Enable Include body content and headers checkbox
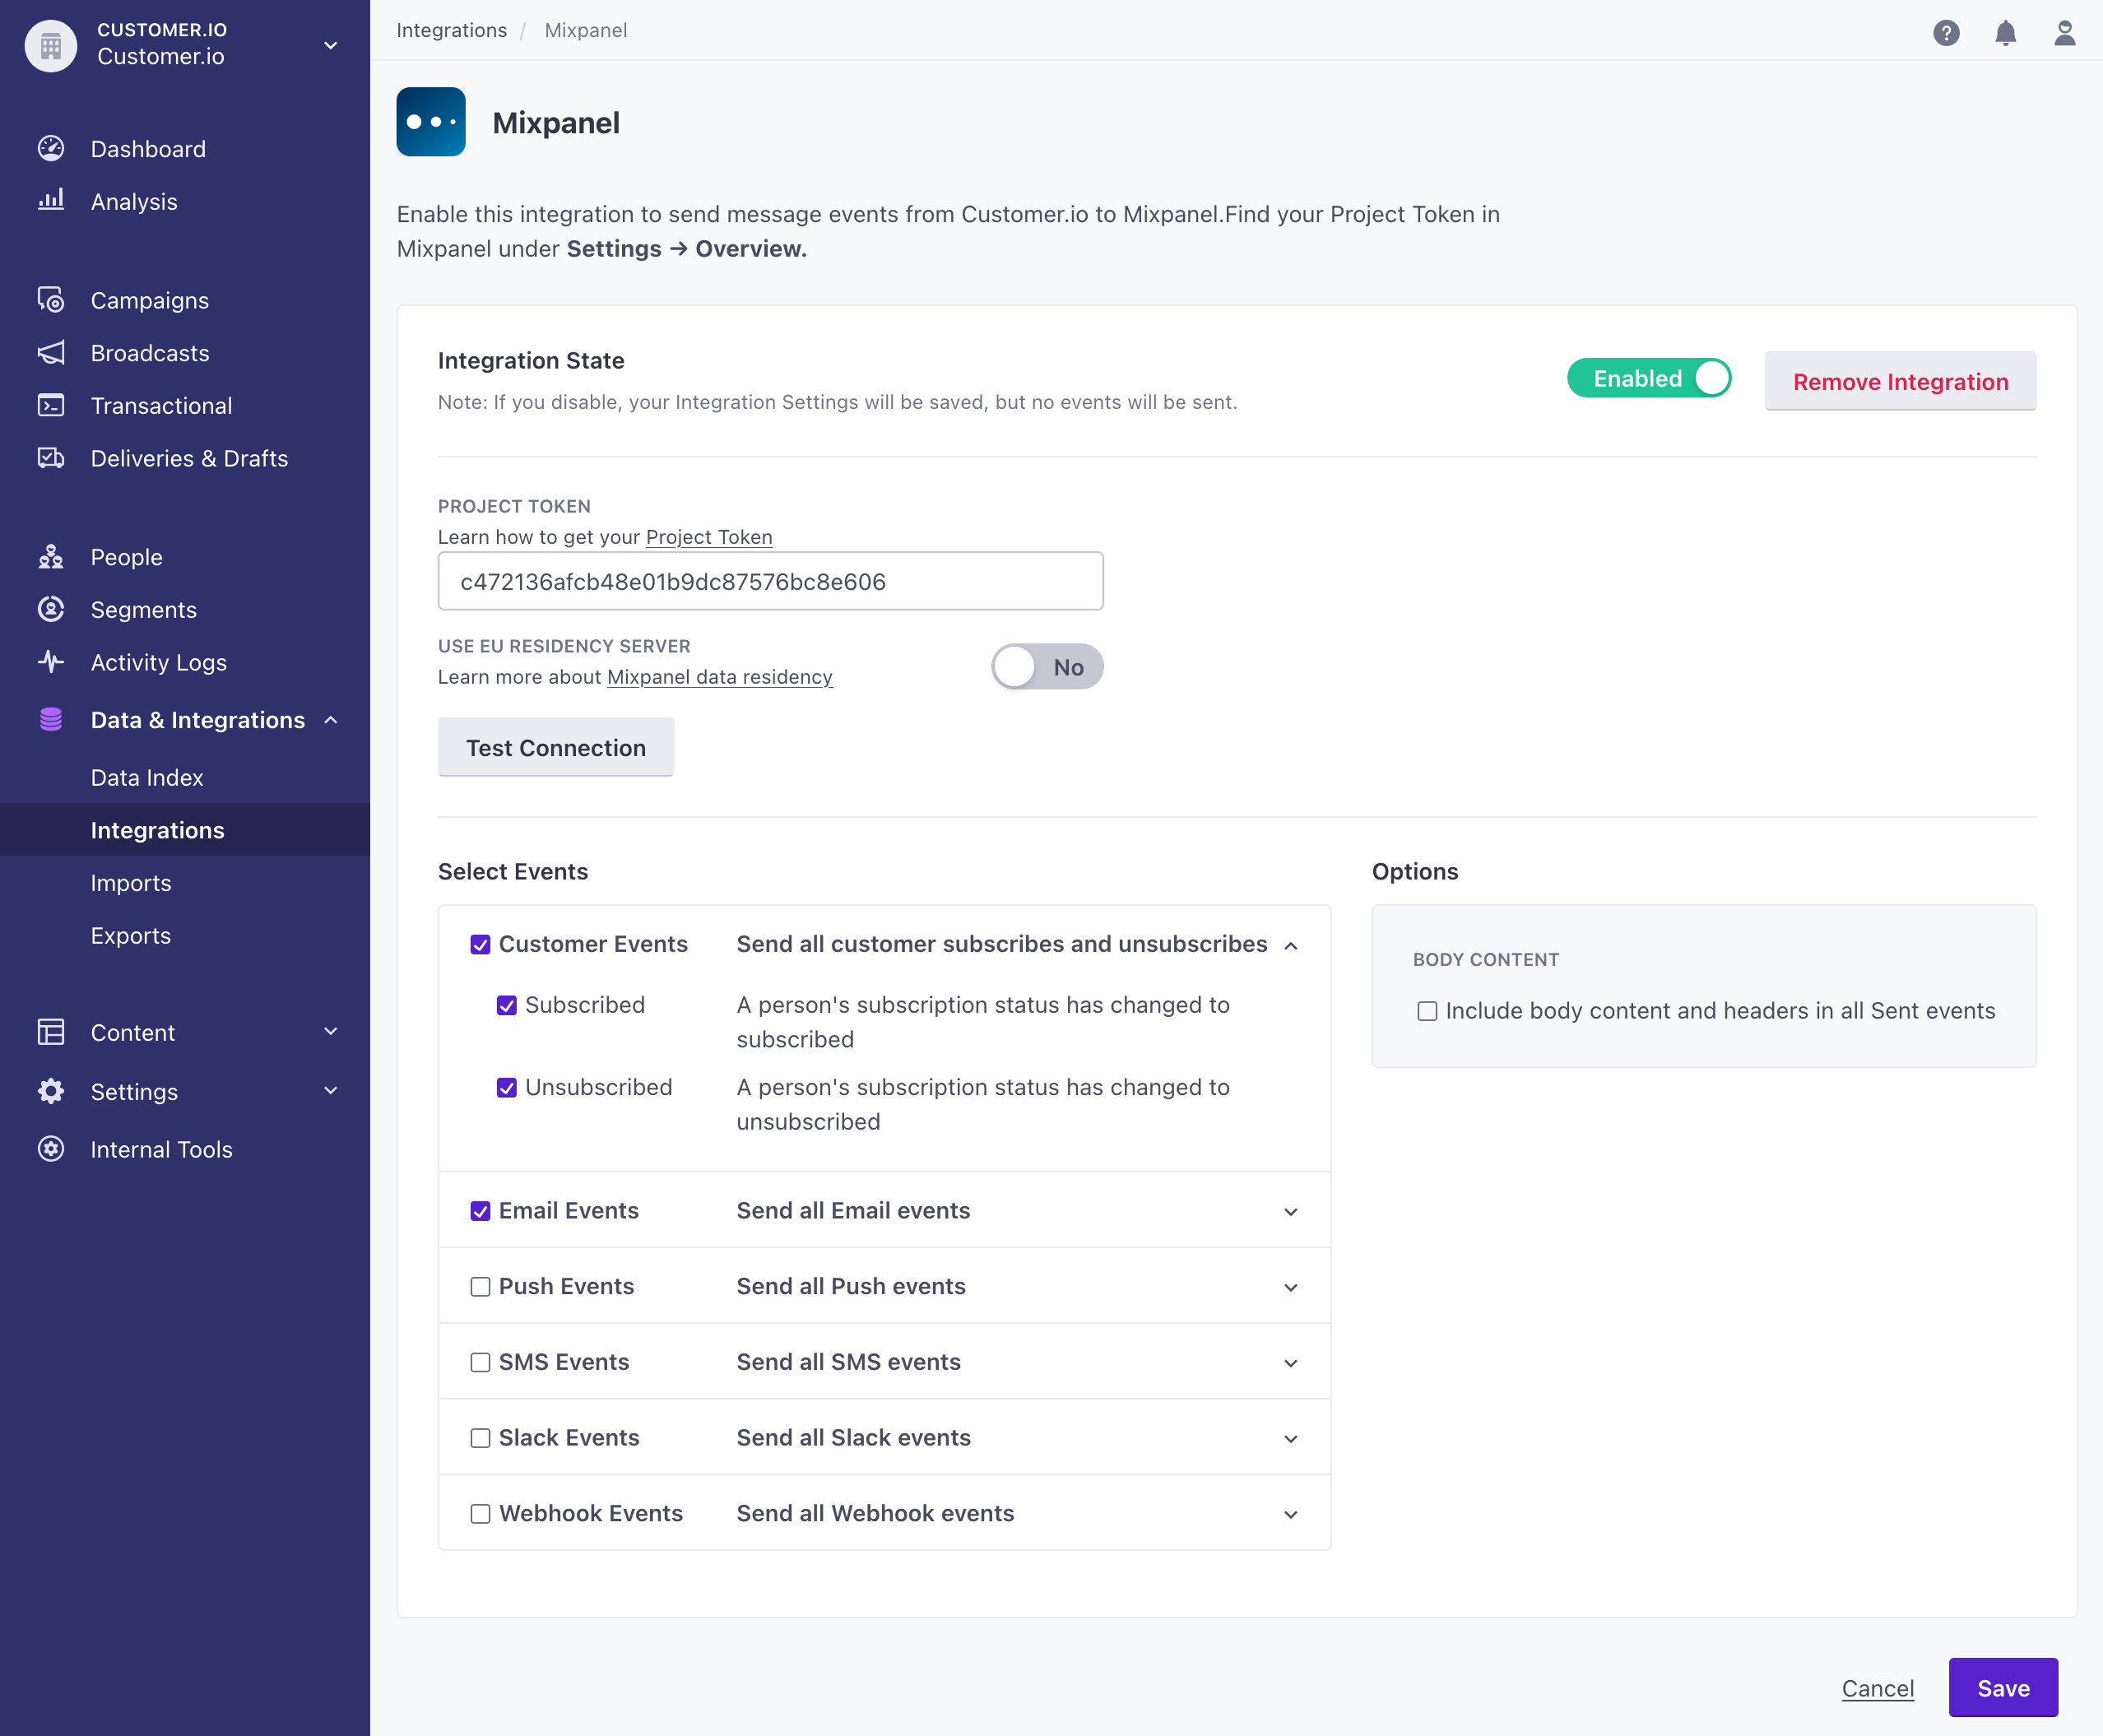The width and height of the screenshot is (2103, 1736). [1427, 1010]
